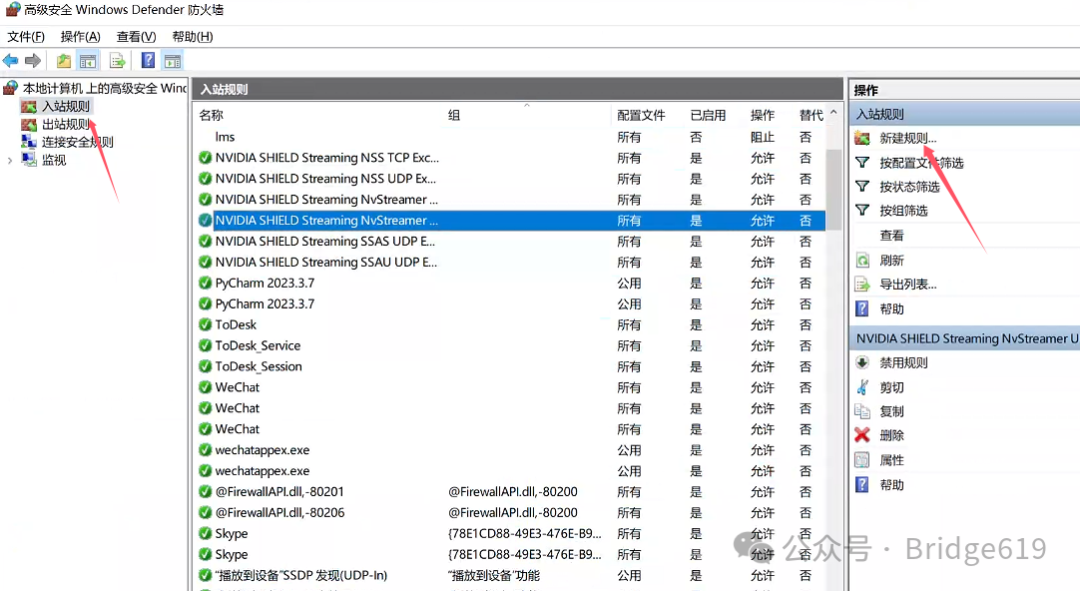Click the Export List icon in Actions pane

pyautogui.click(x=862, y=284)
